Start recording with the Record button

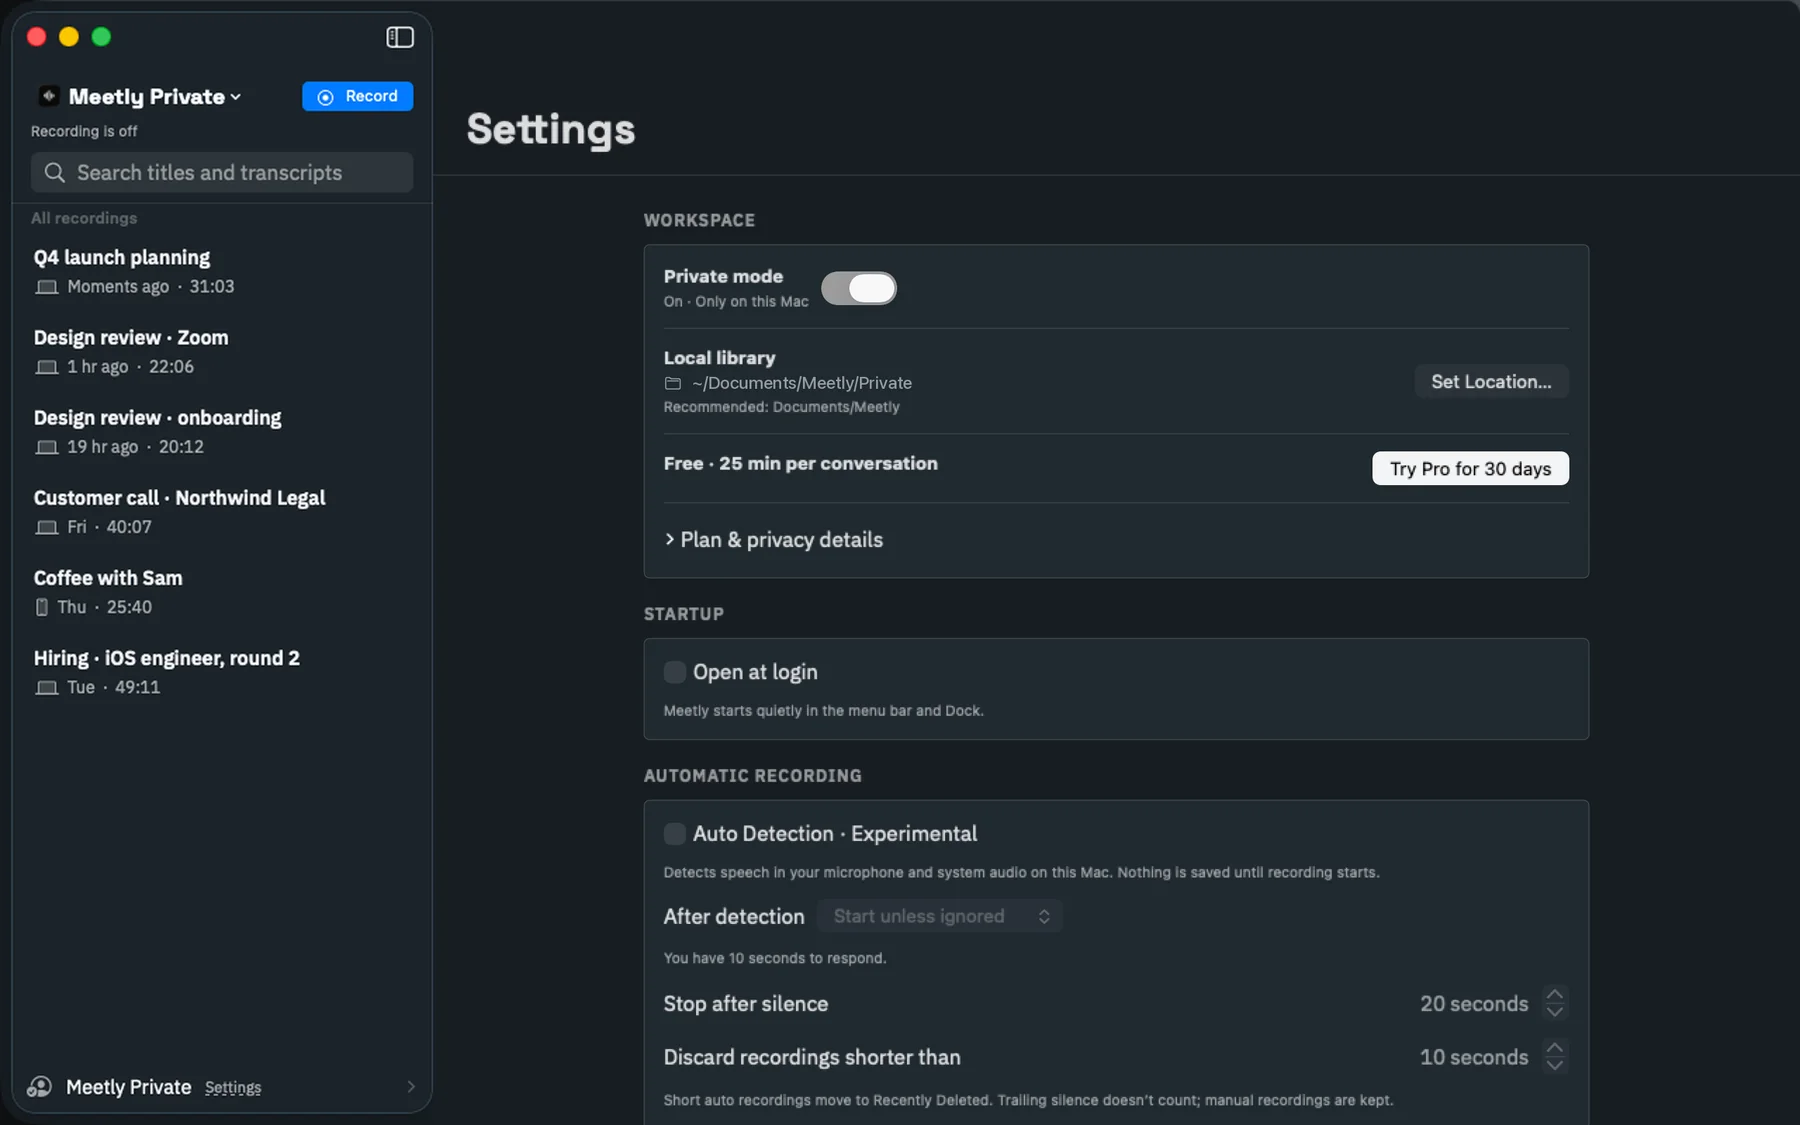tap(358, 96)
